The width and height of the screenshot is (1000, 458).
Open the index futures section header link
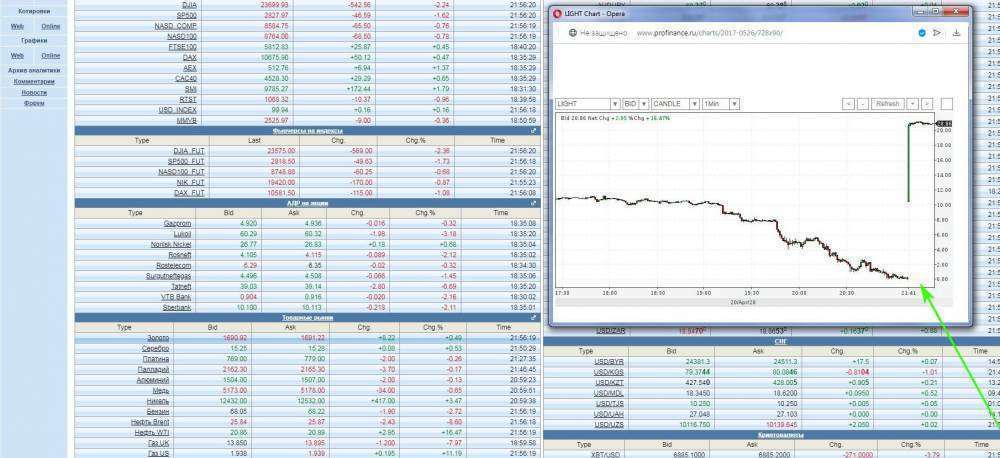(307, 131)
